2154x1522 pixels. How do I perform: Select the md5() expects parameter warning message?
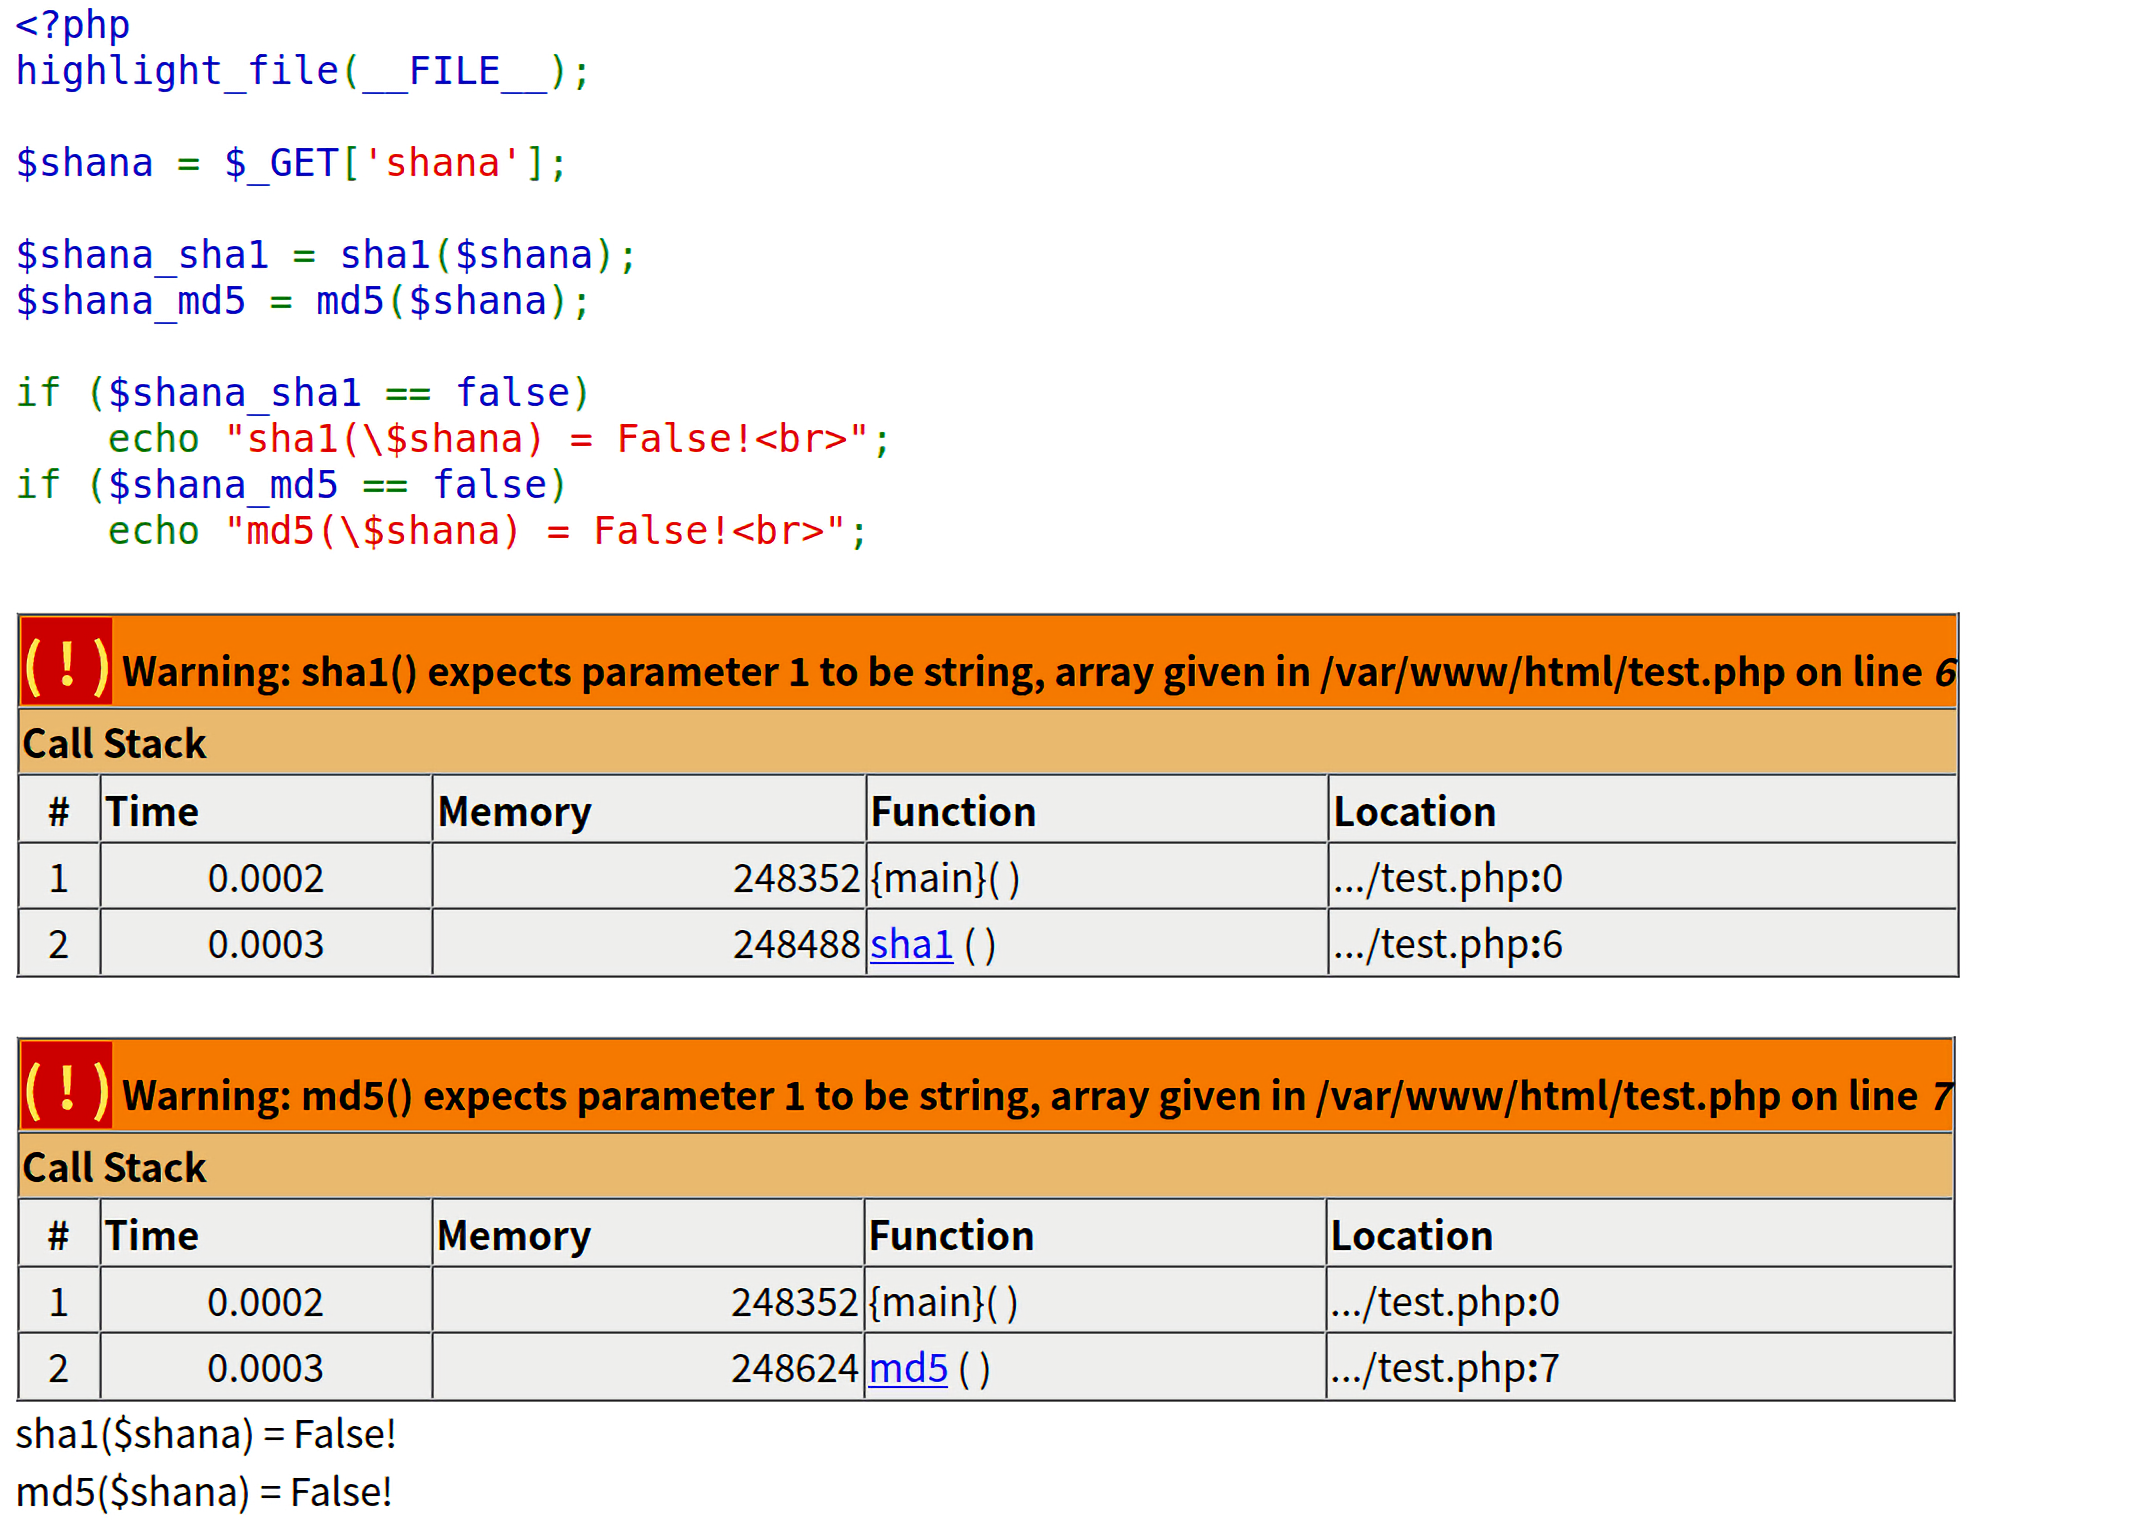tap(1036, 1096)
